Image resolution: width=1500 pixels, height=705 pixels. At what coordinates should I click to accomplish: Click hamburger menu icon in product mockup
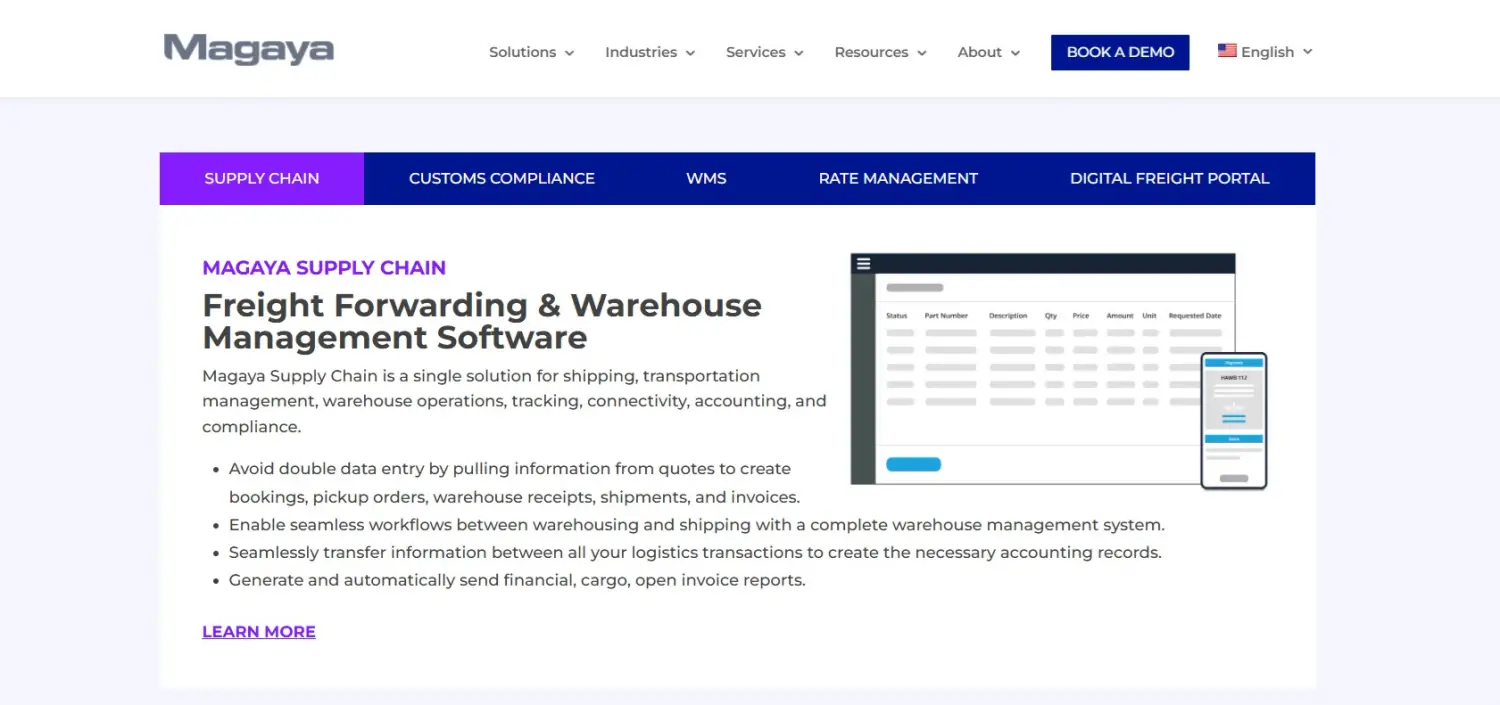(x=863, y=264)
